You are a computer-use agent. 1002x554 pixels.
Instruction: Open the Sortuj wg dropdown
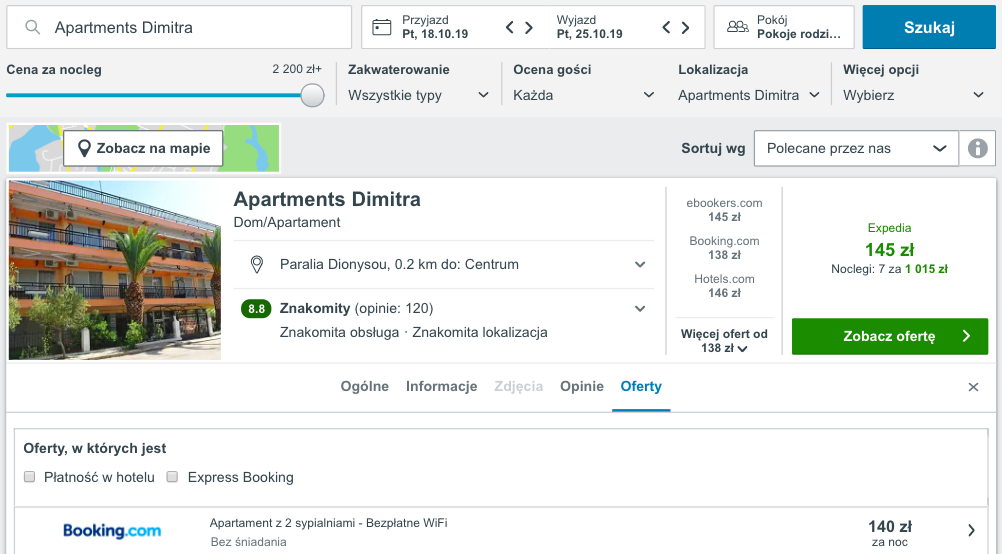point(856,148)
